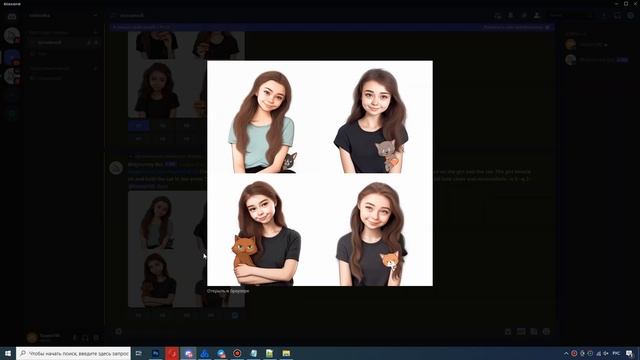The height and width of the screenshot is (360, 640).
Task: Click the 'Открыть в браузере' link
Action: (228, 291)
